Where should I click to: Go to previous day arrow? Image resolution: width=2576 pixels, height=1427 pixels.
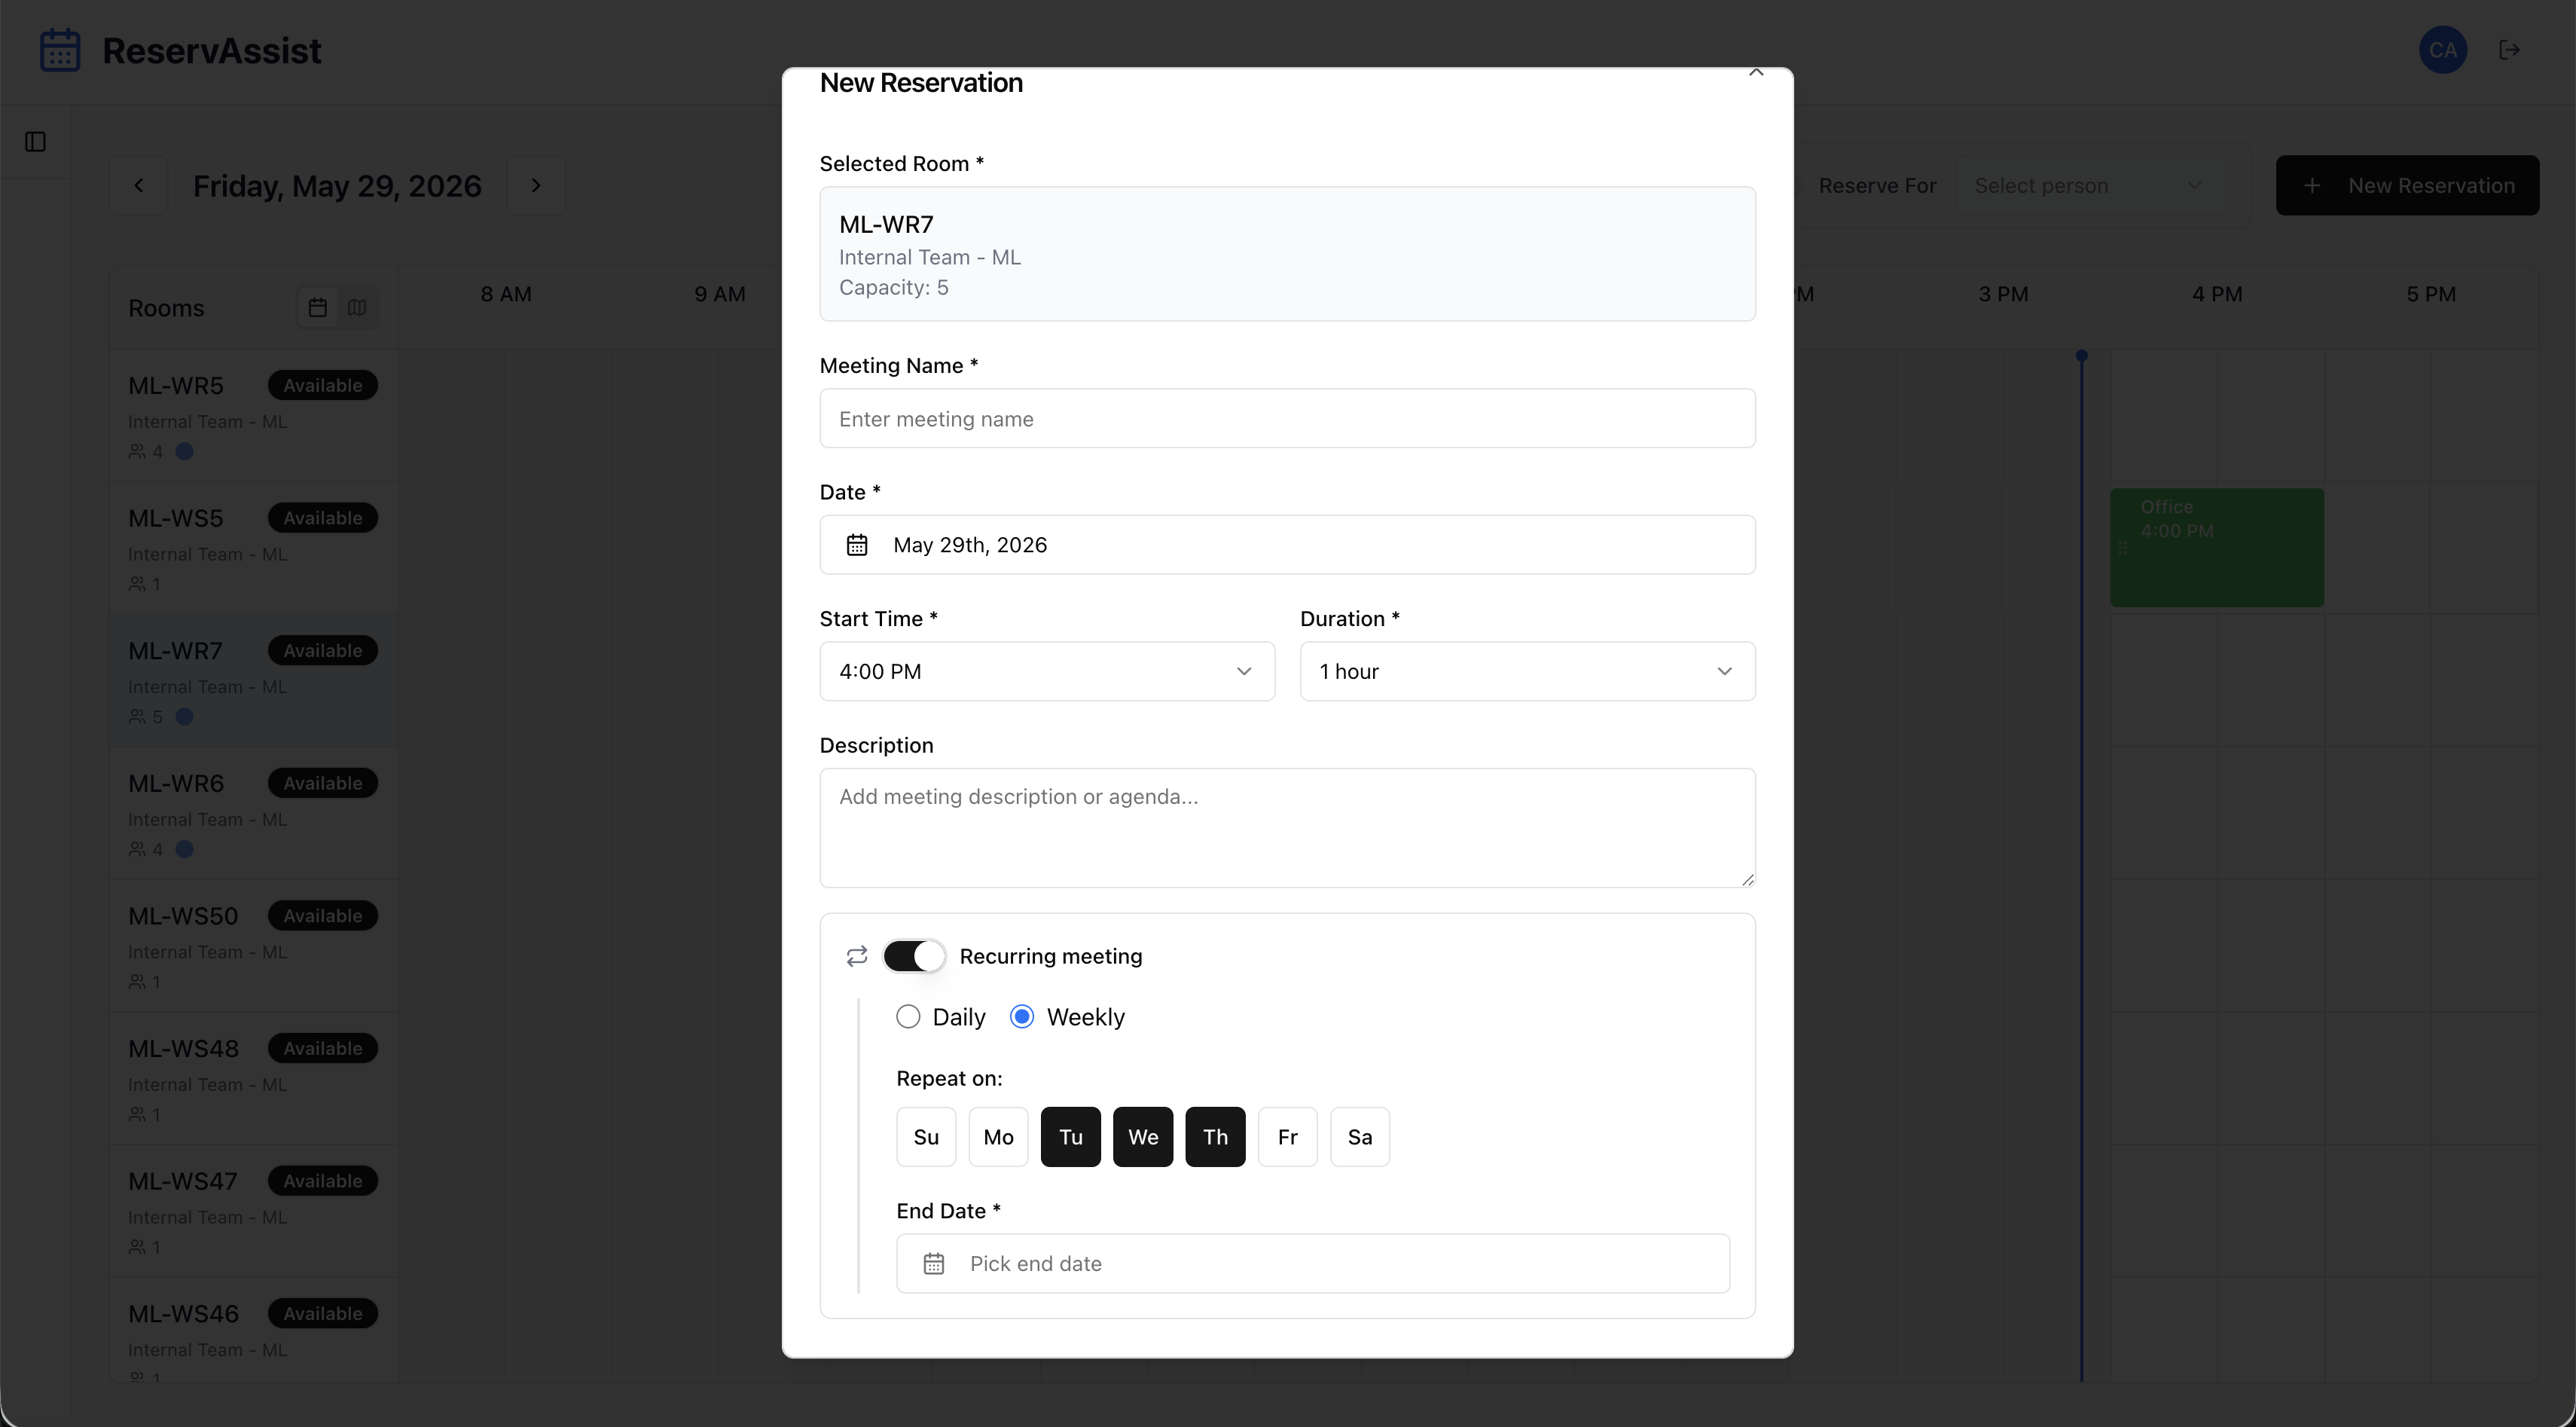[x=139, y=185]
